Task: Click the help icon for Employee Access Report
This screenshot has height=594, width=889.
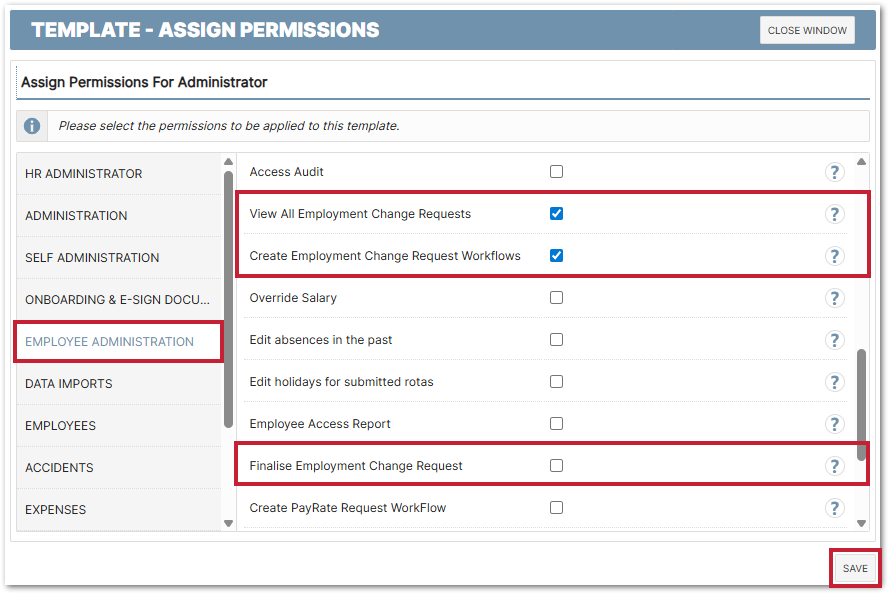Action: pos(834,424)
